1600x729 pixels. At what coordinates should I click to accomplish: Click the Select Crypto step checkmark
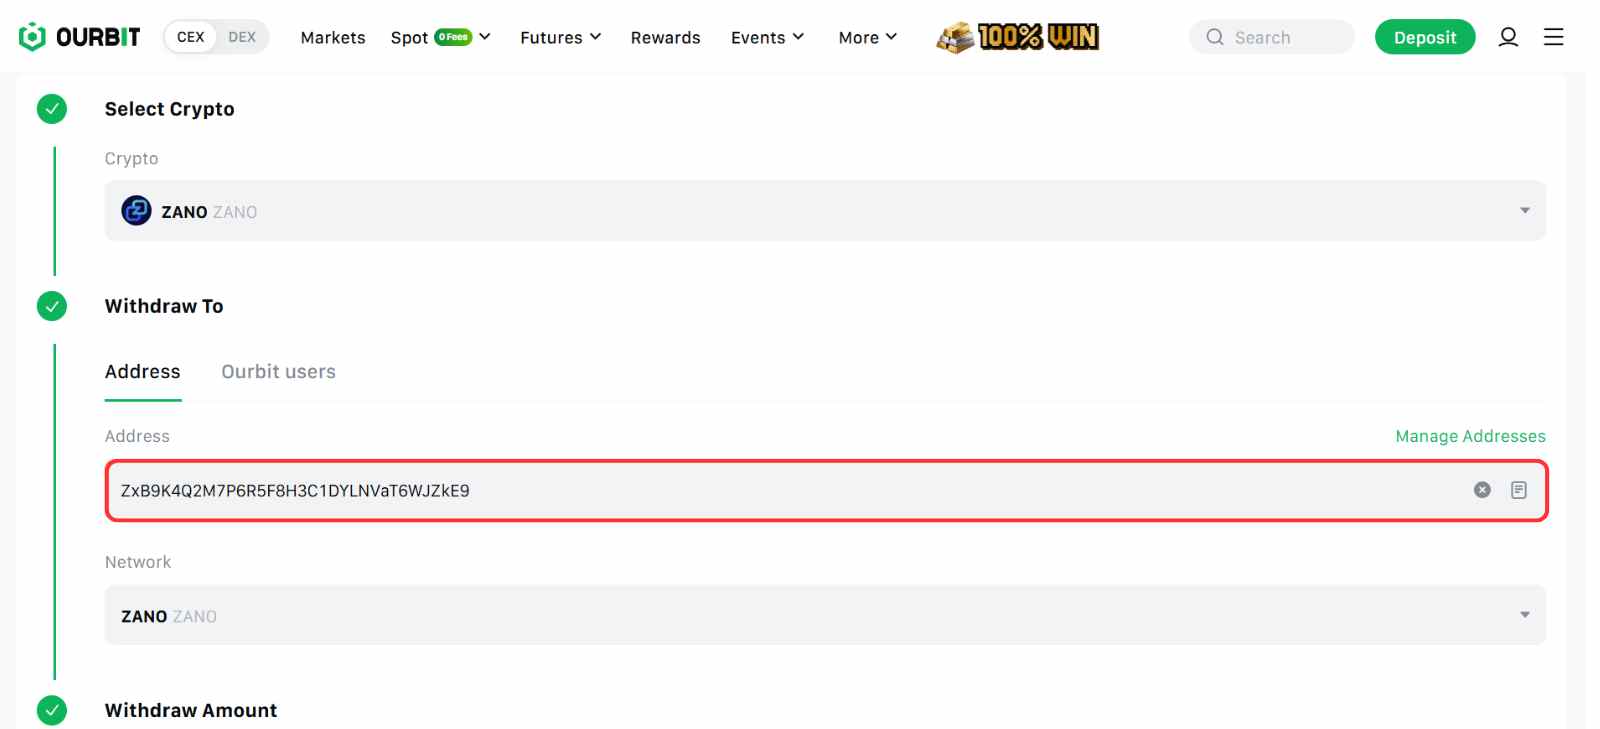(52, 109)
